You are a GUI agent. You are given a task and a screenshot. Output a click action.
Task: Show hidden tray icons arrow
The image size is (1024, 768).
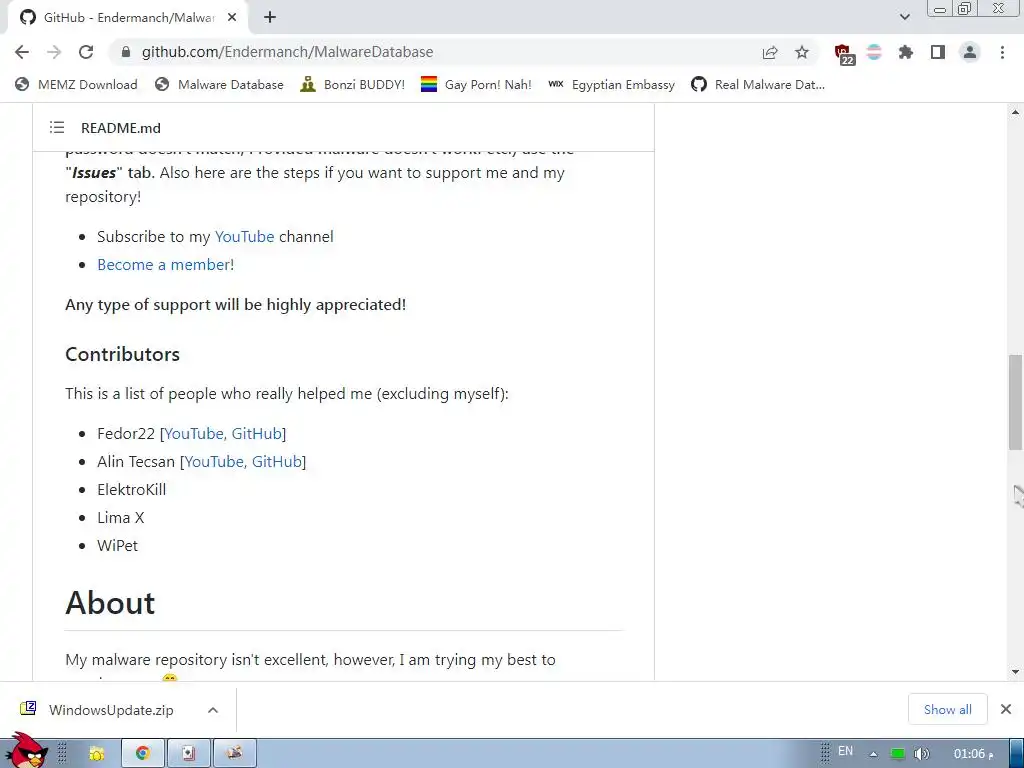click(x=873, y=754)
